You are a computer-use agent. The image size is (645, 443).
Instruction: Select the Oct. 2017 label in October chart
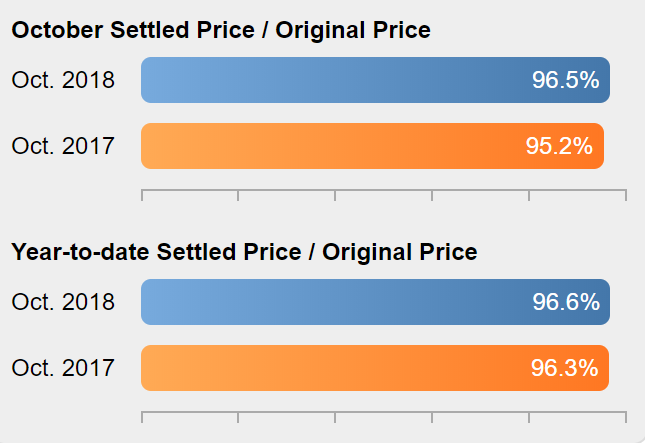point(63,146)
